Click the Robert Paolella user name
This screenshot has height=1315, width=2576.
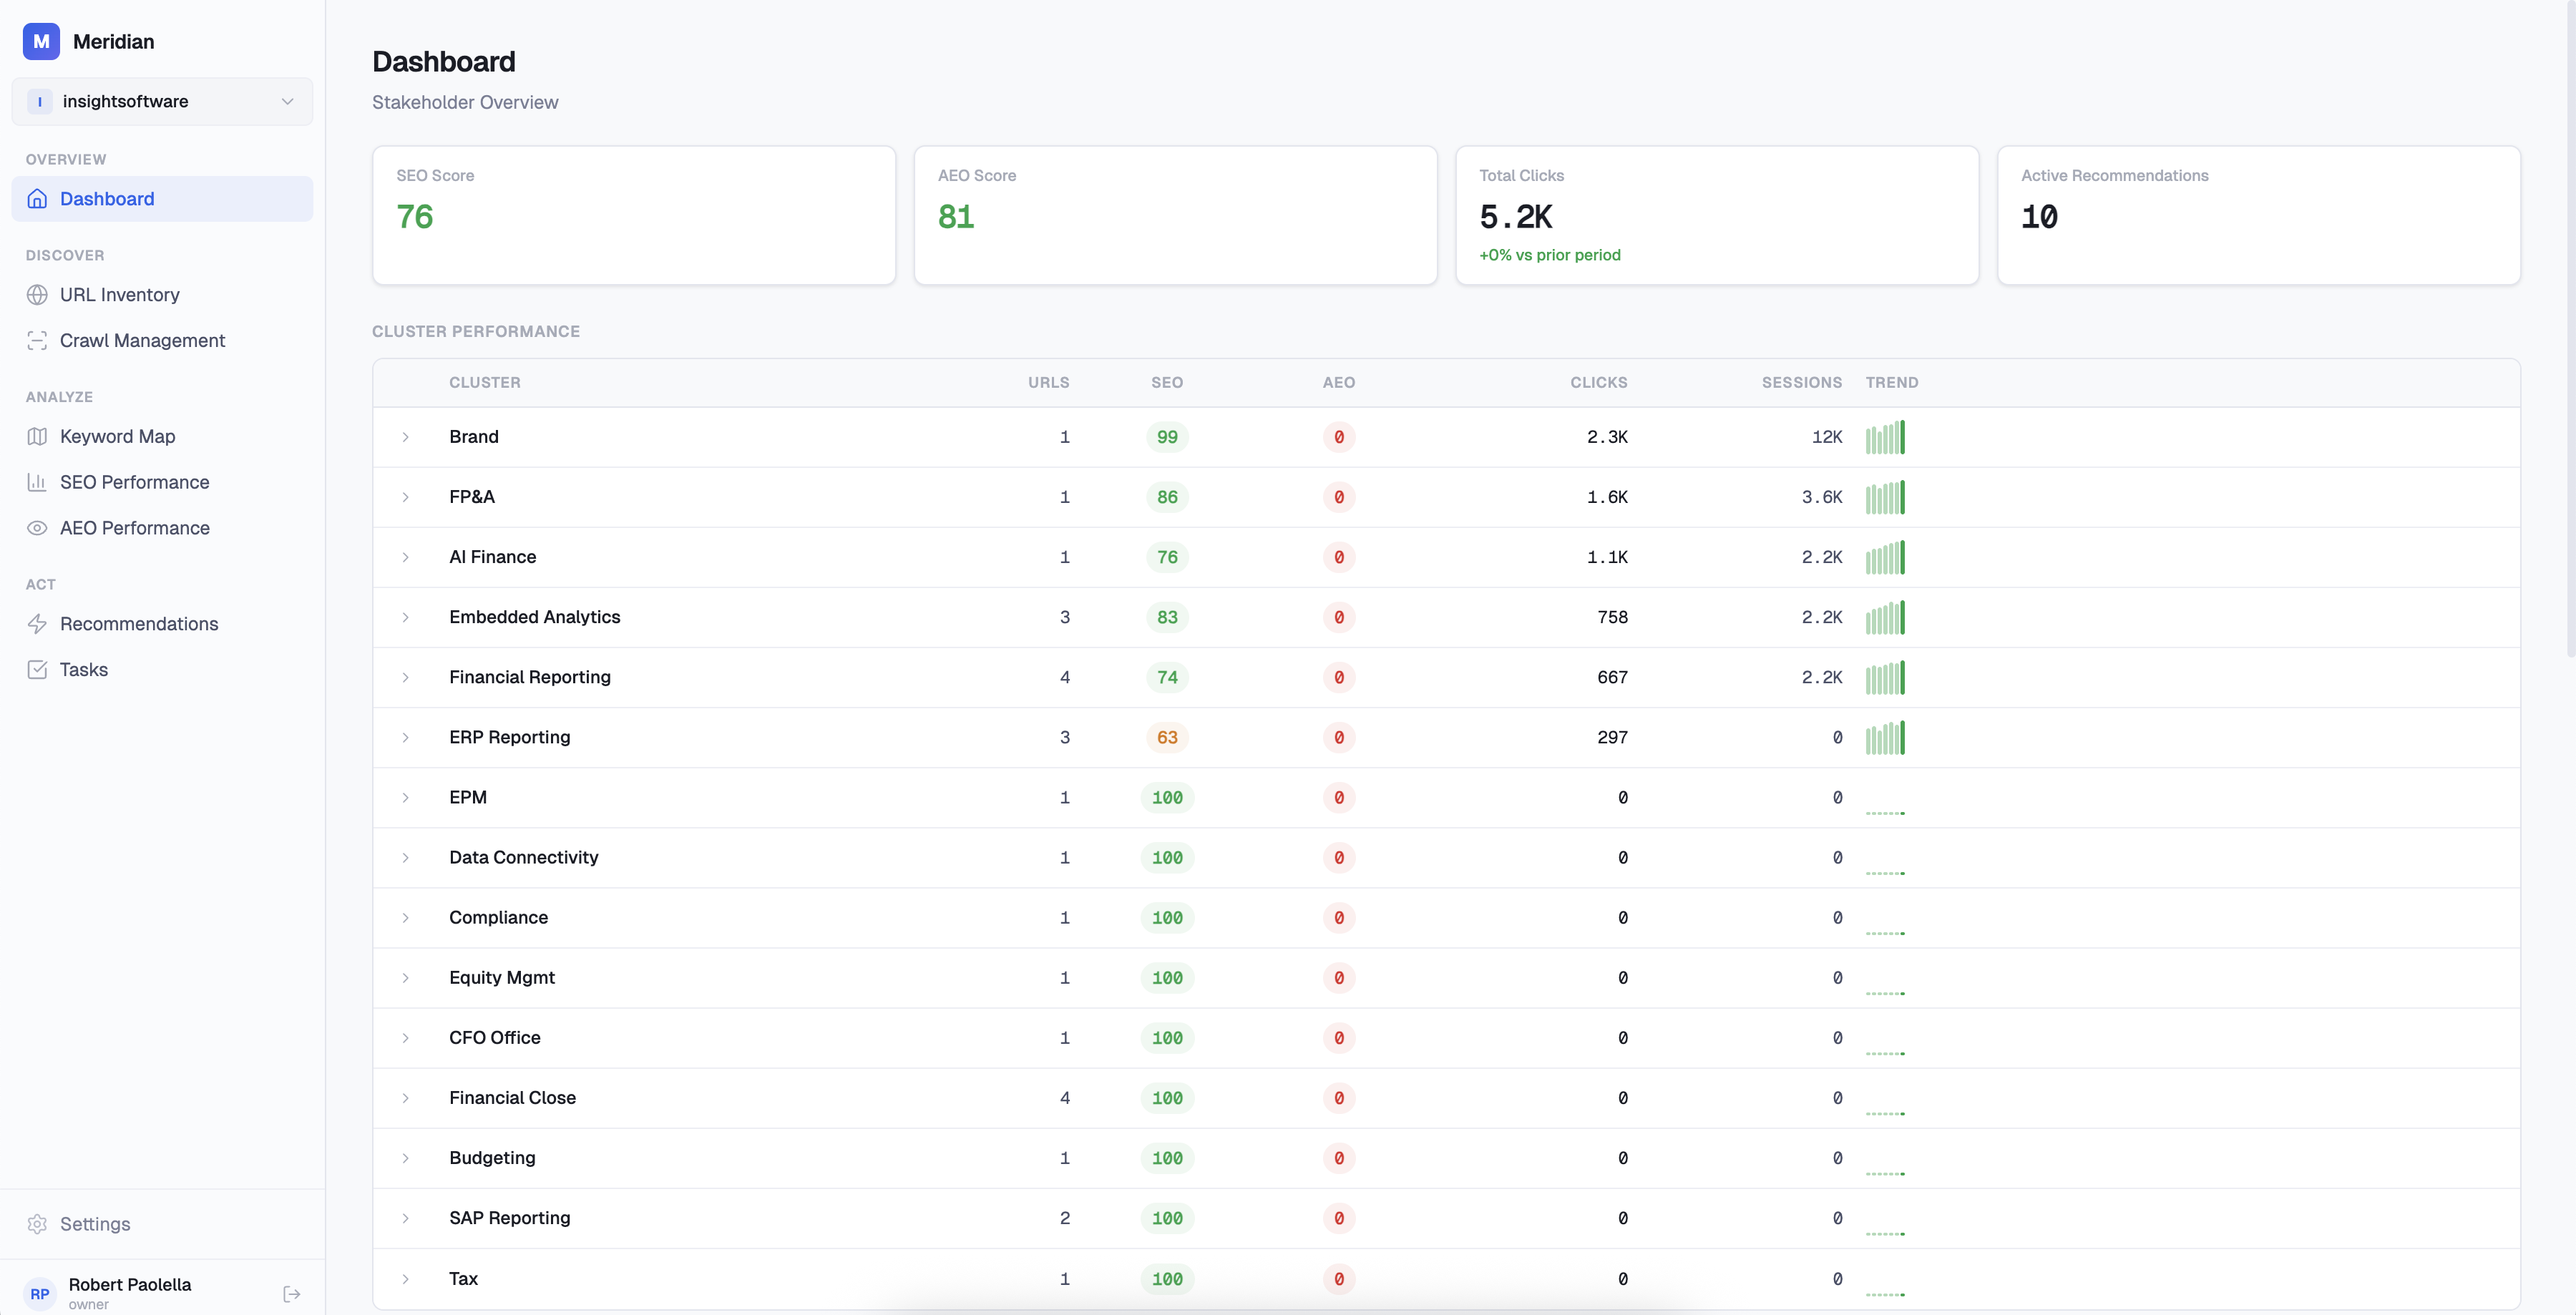(130, 1285)
